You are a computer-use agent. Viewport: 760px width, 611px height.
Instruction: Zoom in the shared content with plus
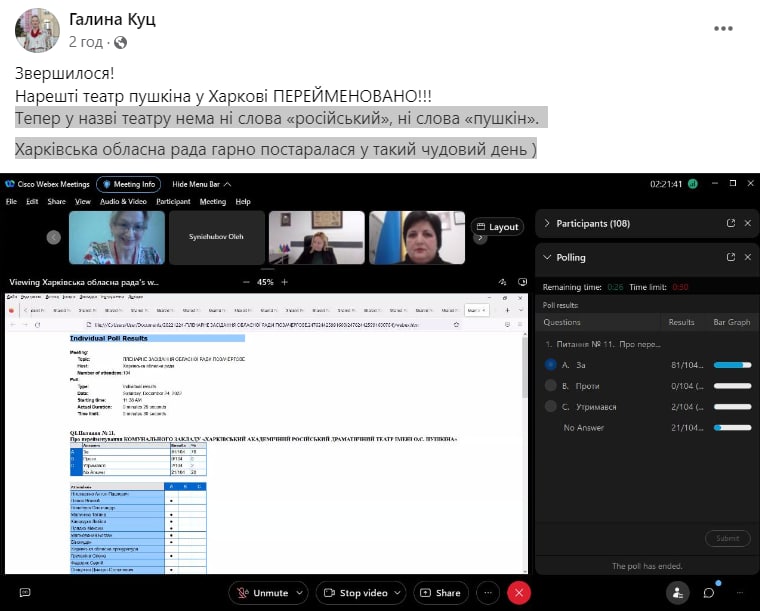(283, 282)
